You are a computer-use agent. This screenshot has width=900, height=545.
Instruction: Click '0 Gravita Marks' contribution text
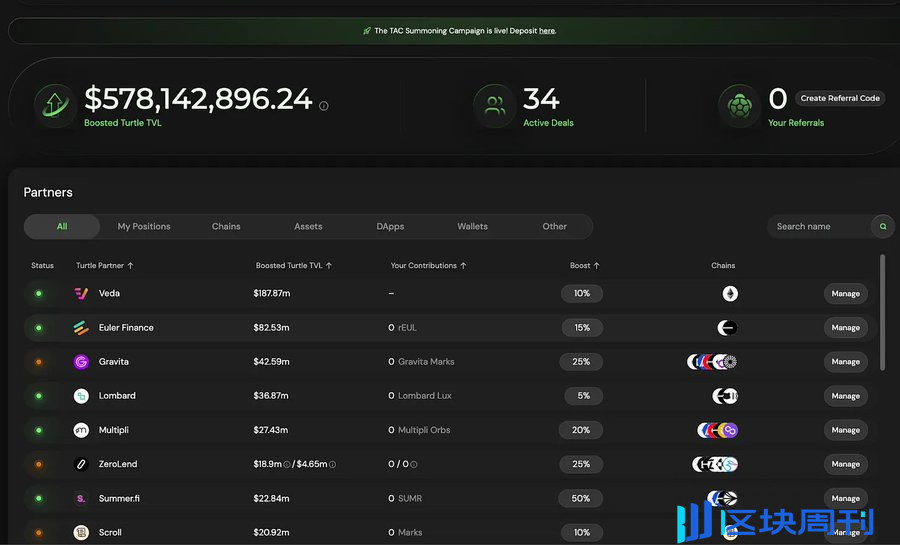click(x=421, y=362)
